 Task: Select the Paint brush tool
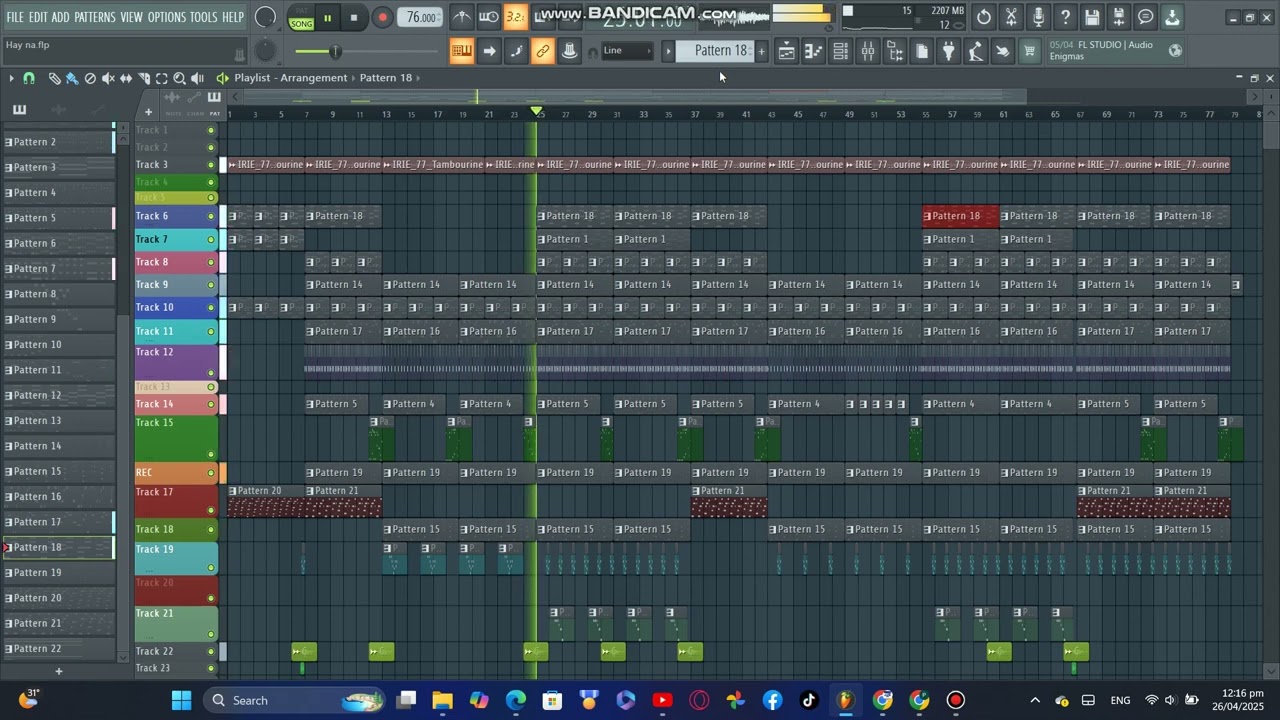click(72, 78)
